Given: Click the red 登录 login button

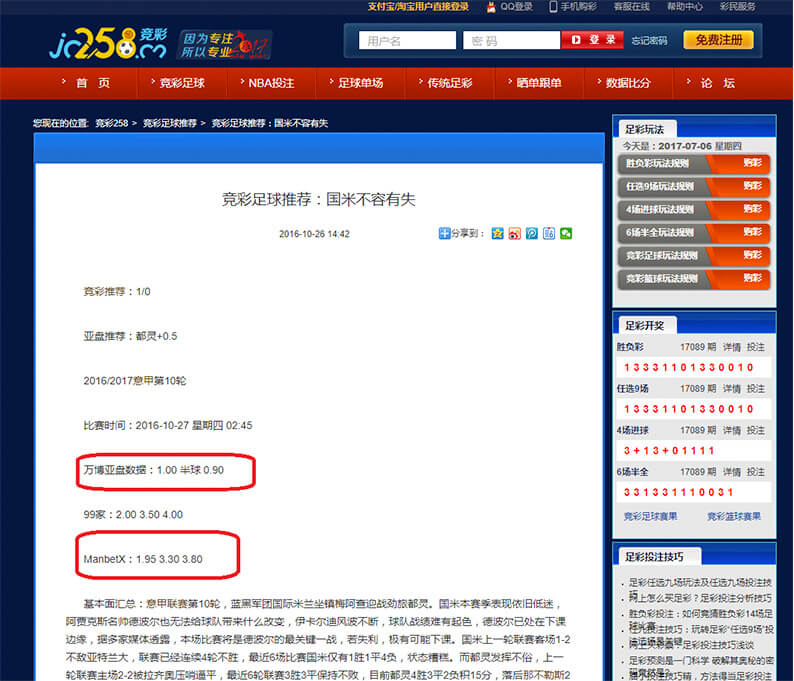Looking at the screenshot, I should point(593,40).
